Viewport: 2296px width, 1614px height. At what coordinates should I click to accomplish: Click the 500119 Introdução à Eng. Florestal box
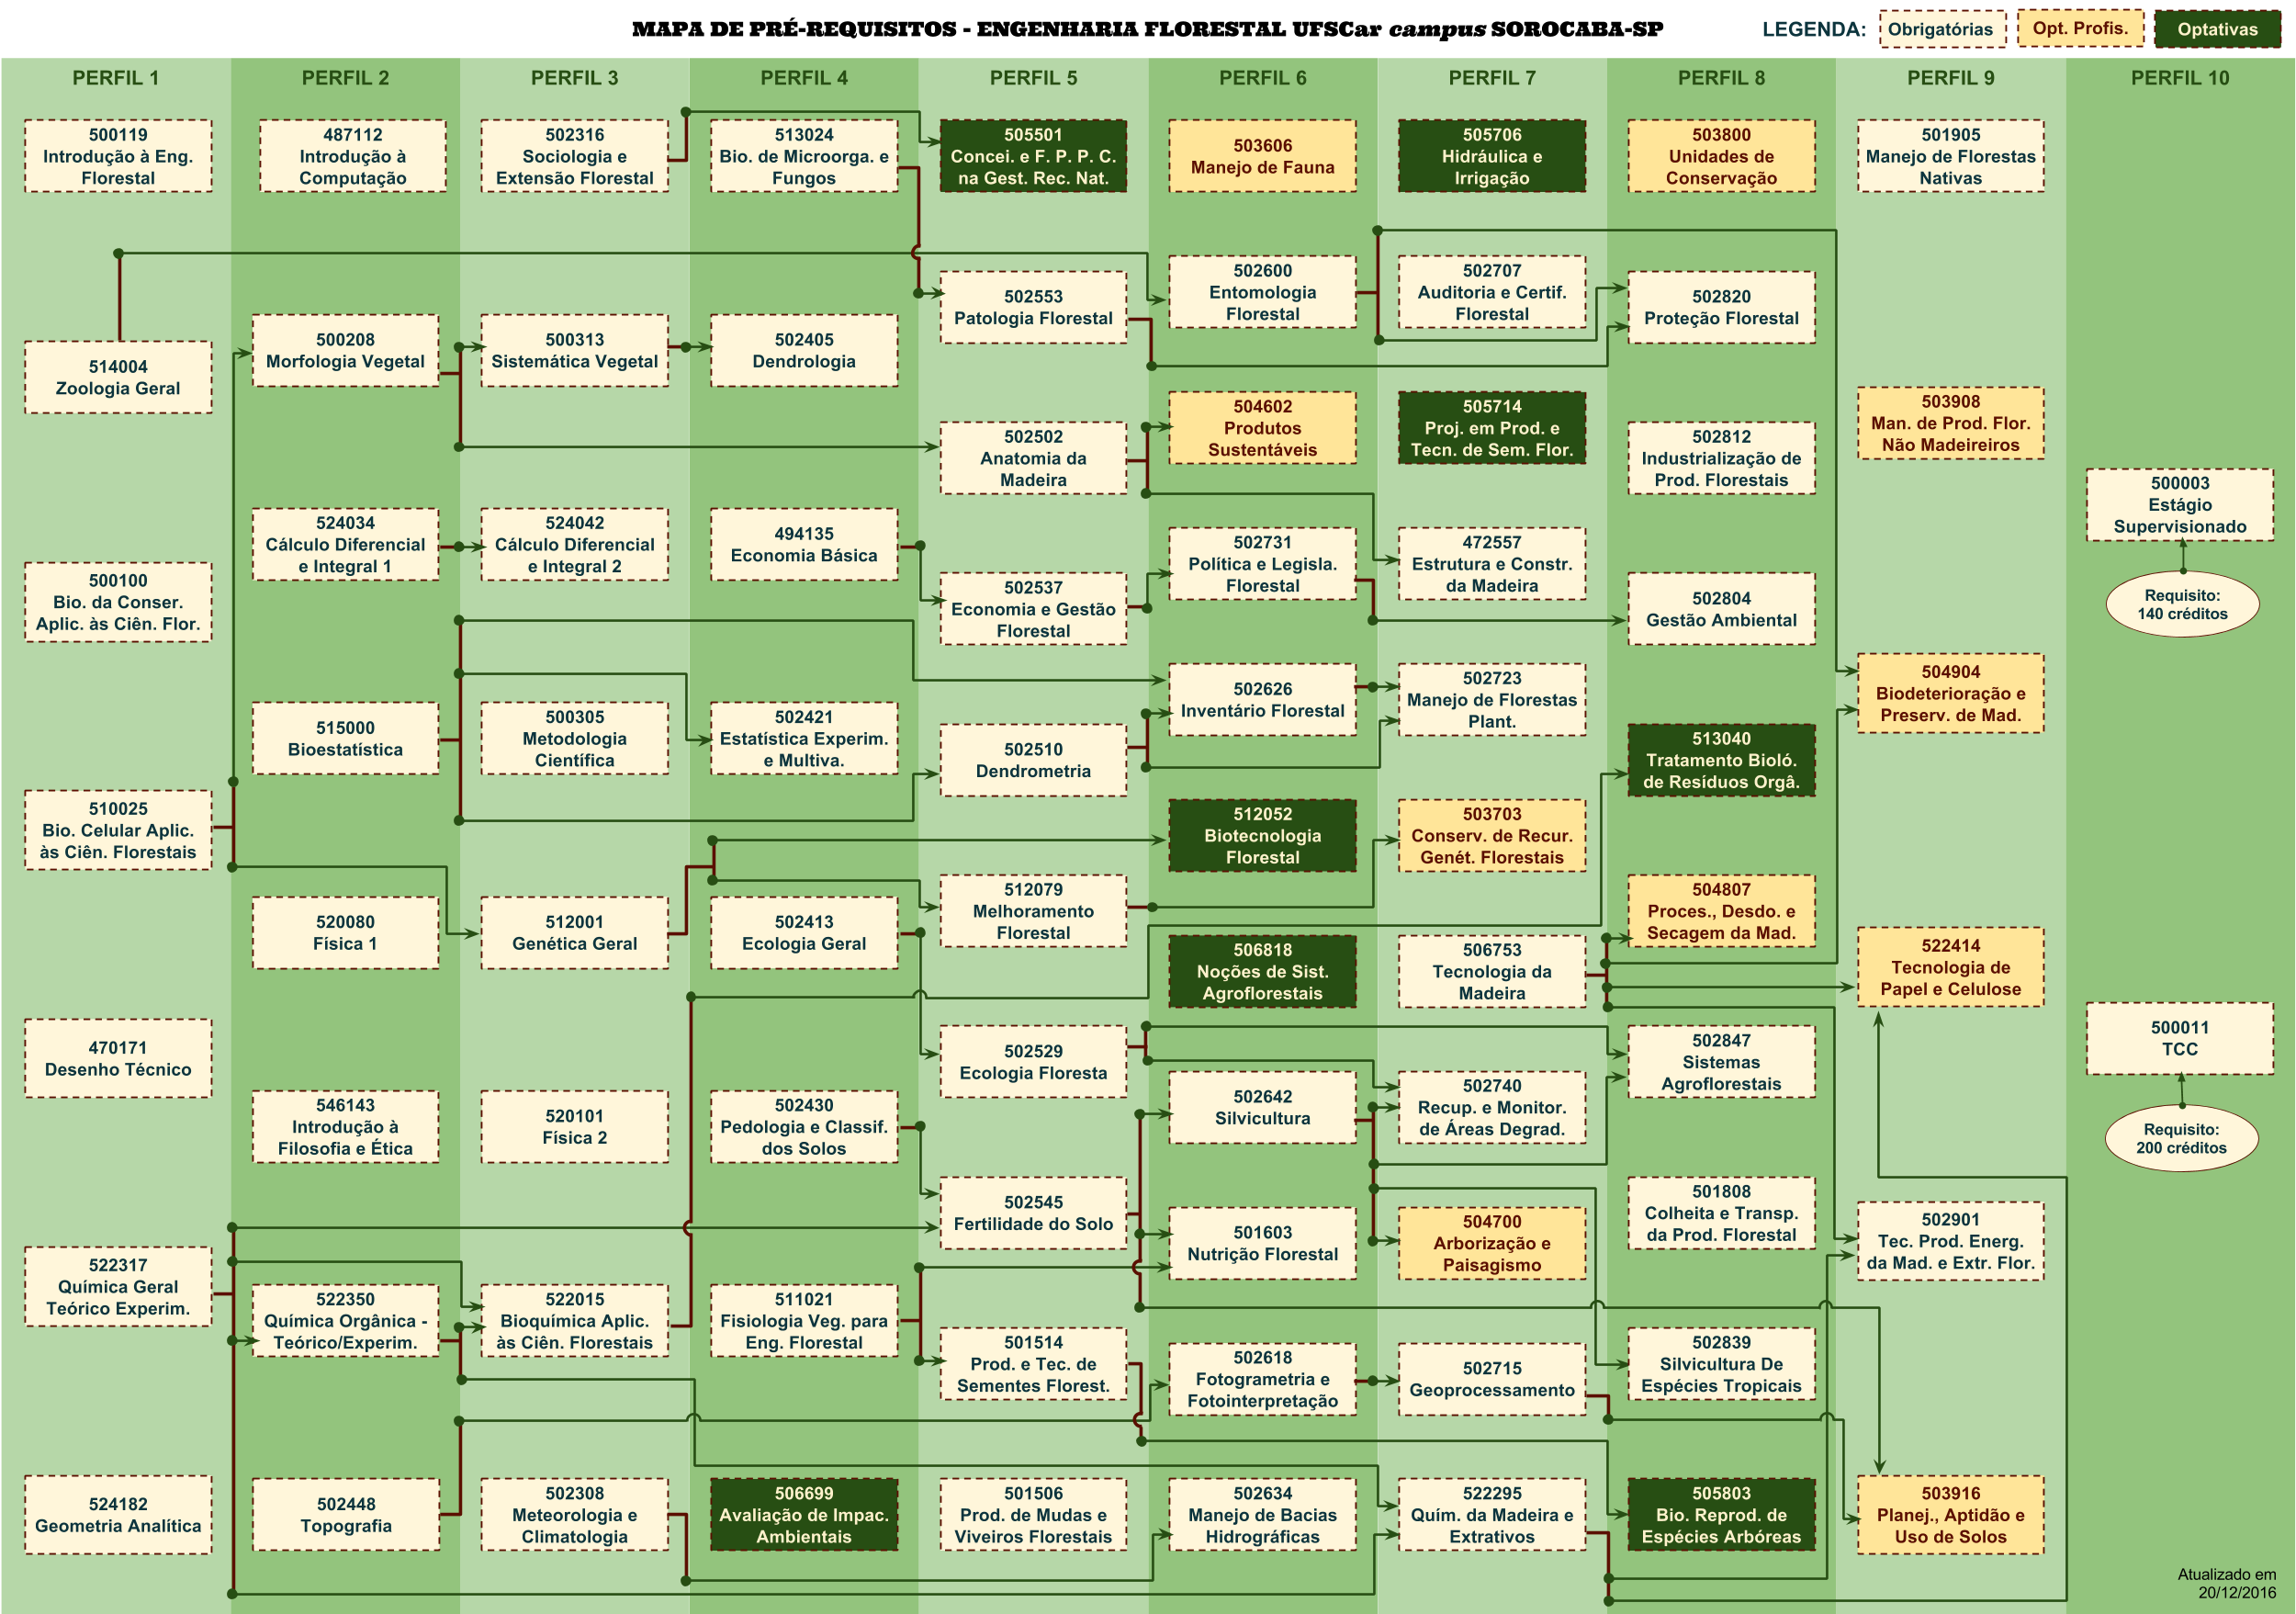118,156
